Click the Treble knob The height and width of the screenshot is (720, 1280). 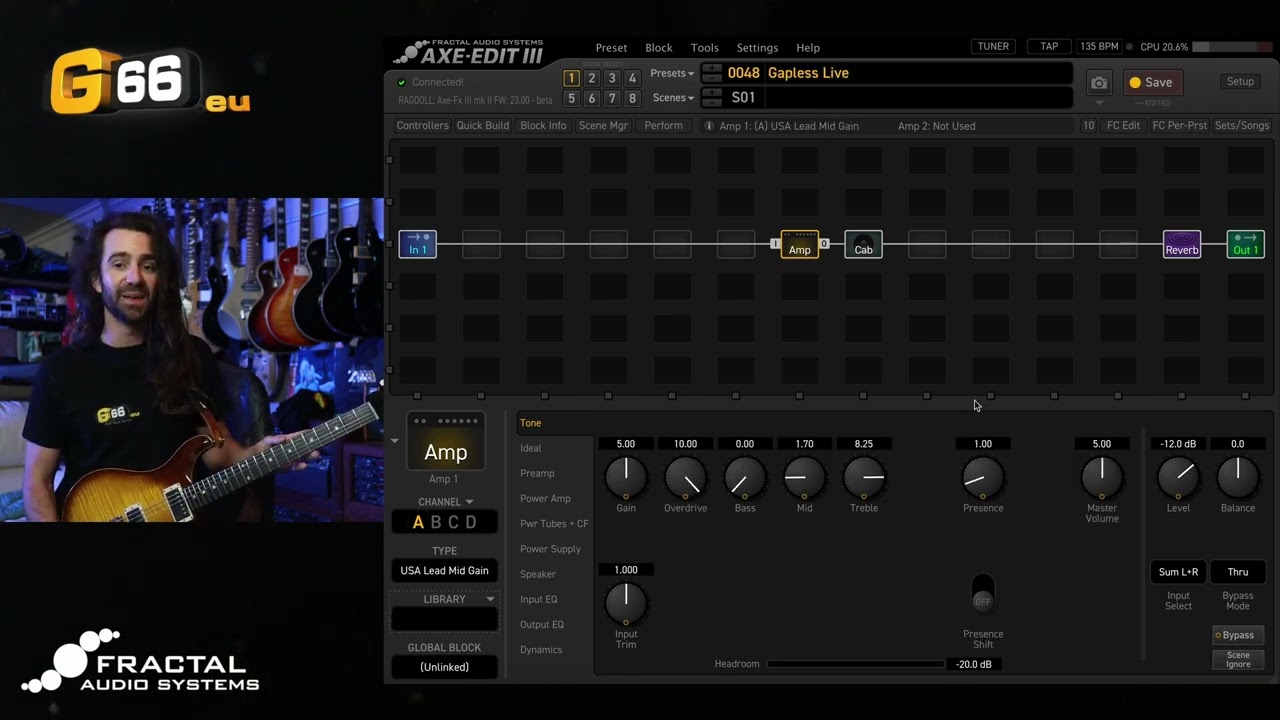[864, 477]
